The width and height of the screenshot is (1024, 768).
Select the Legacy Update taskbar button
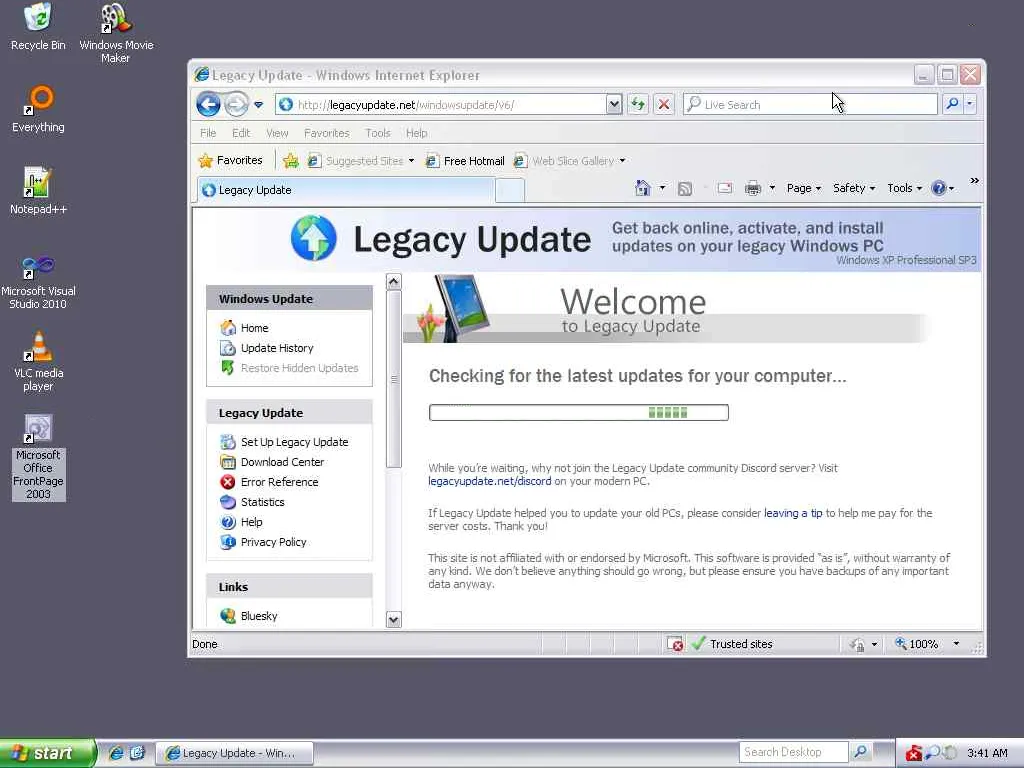pos(234,753)
